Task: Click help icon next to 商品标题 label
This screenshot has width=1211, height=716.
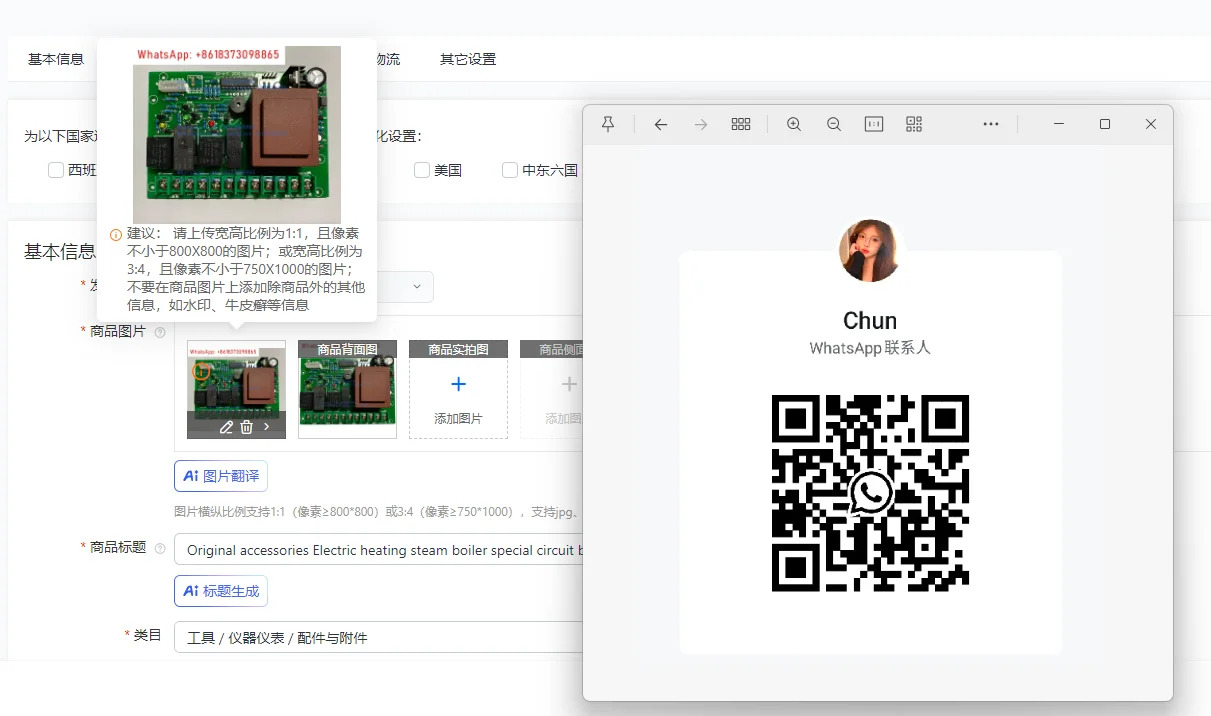Action: [160, 548]
